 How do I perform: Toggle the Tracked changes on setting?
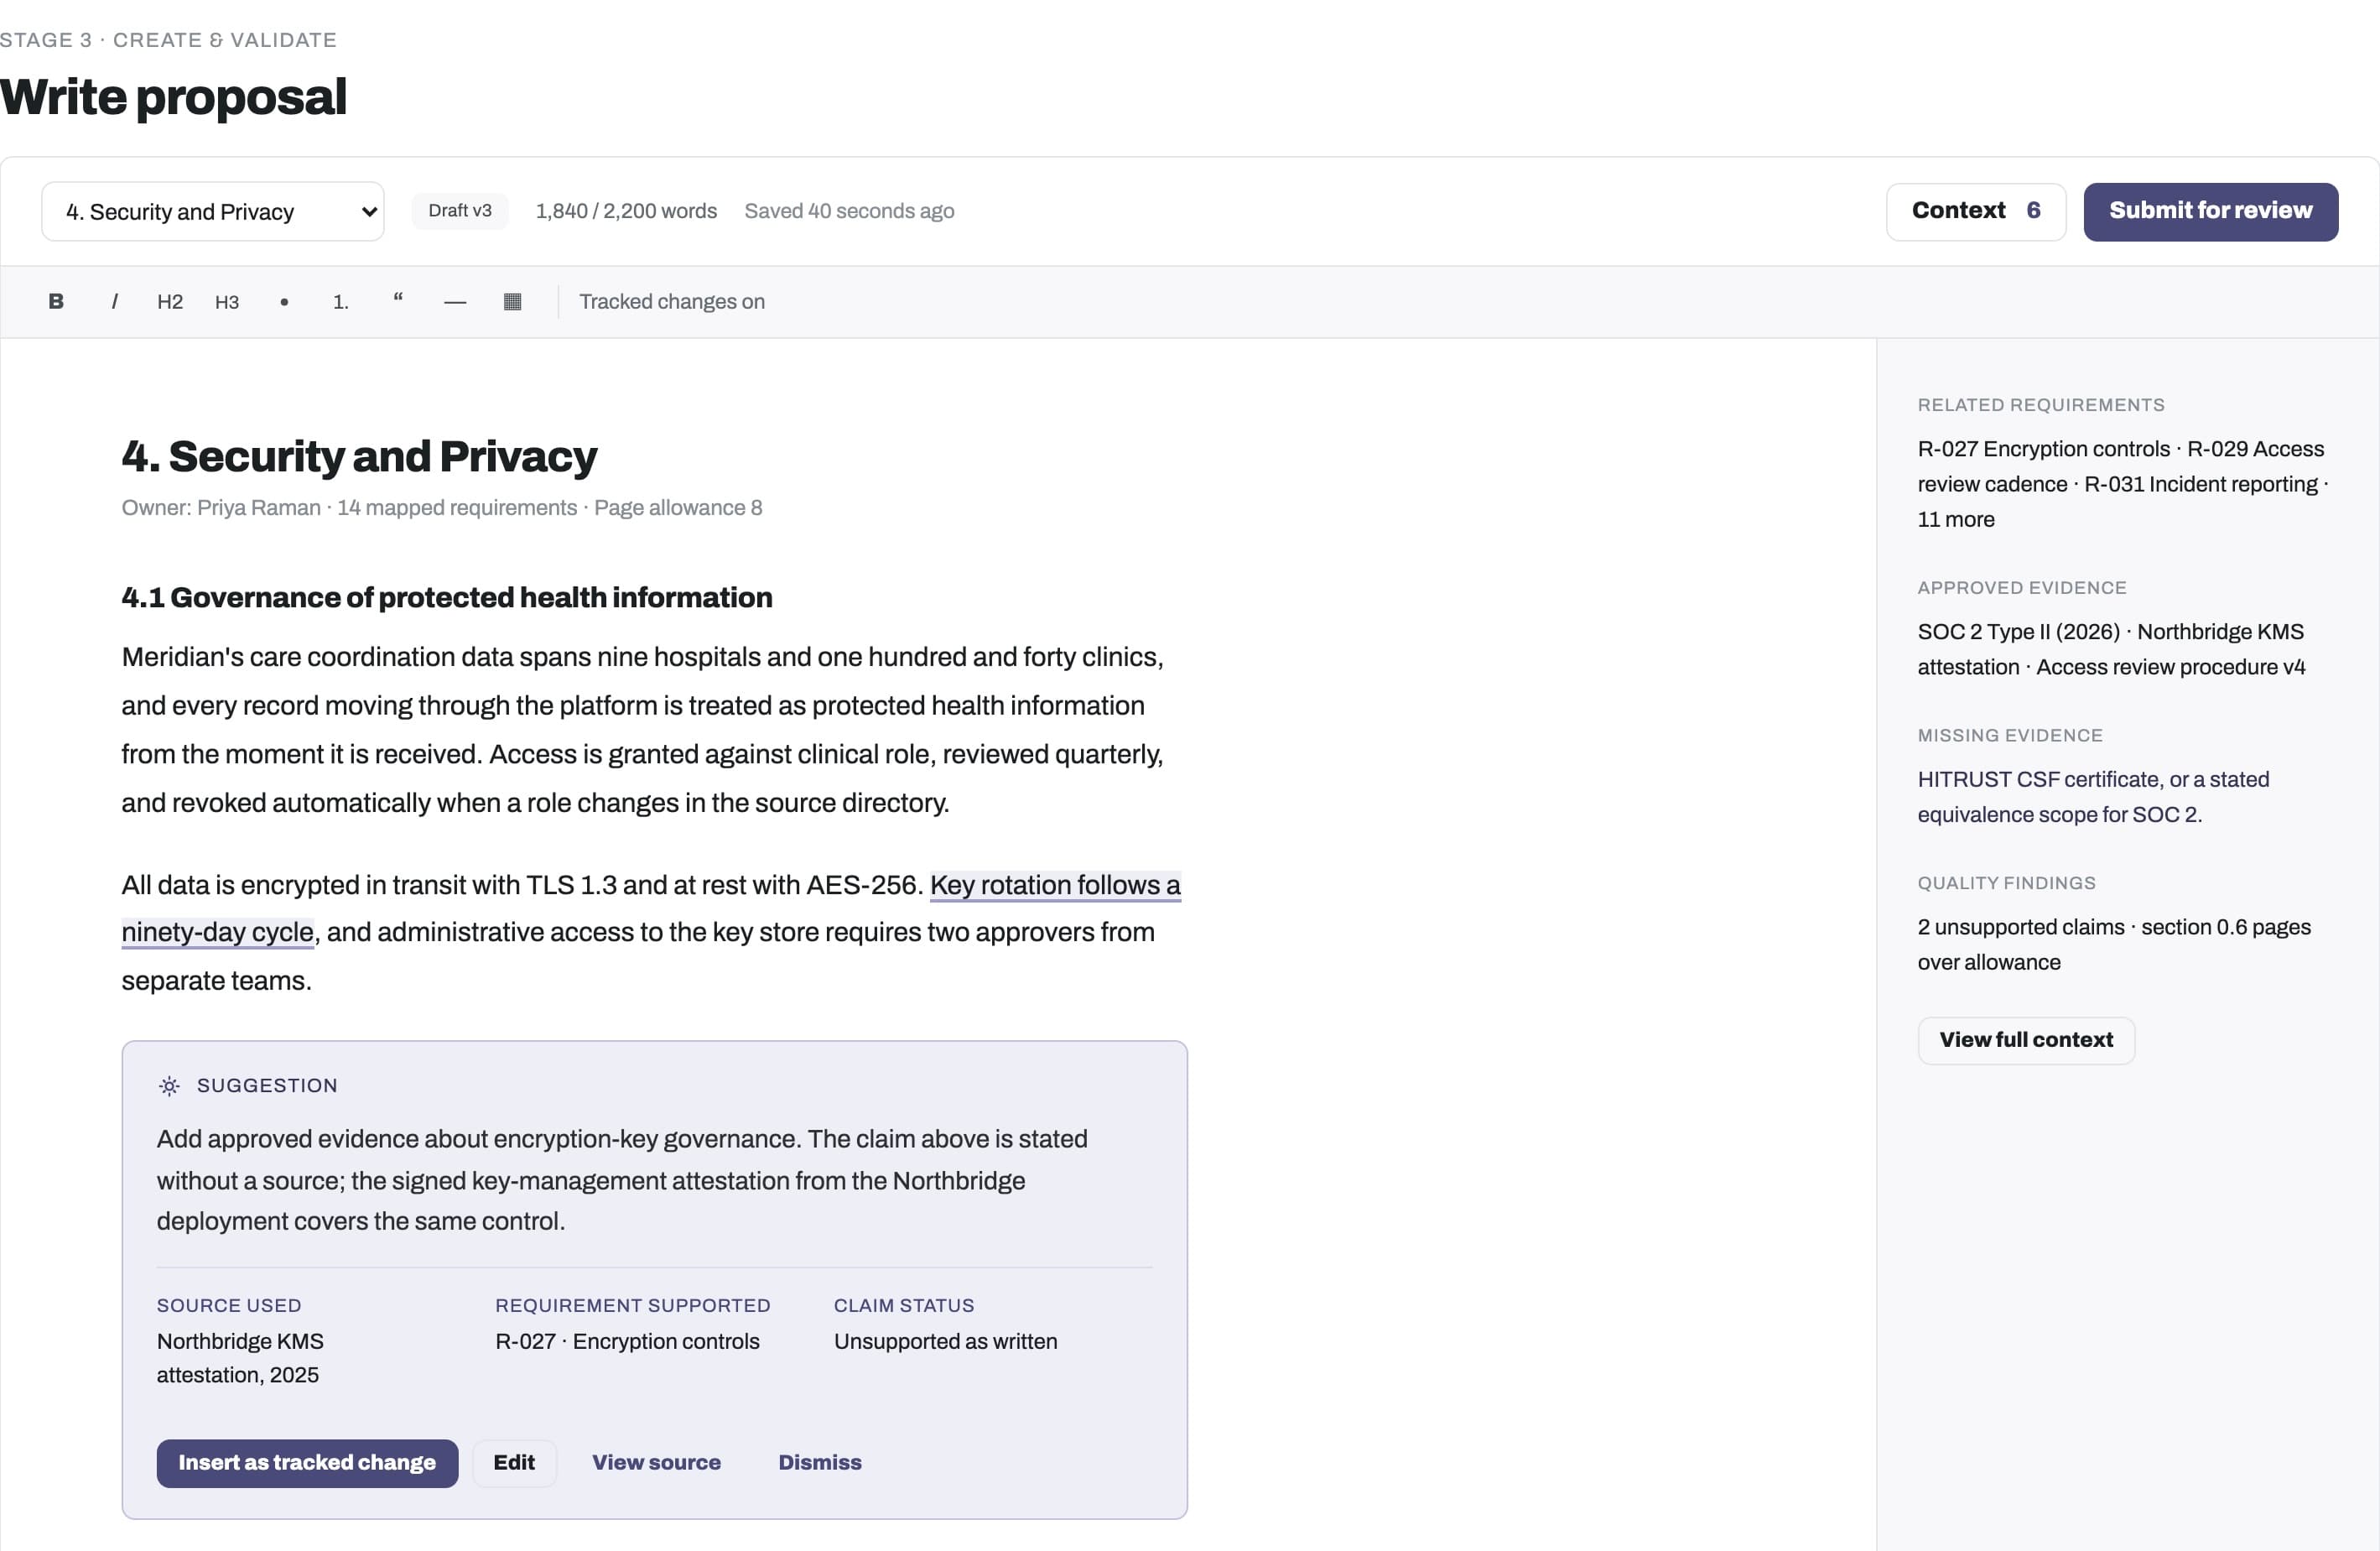672,301
